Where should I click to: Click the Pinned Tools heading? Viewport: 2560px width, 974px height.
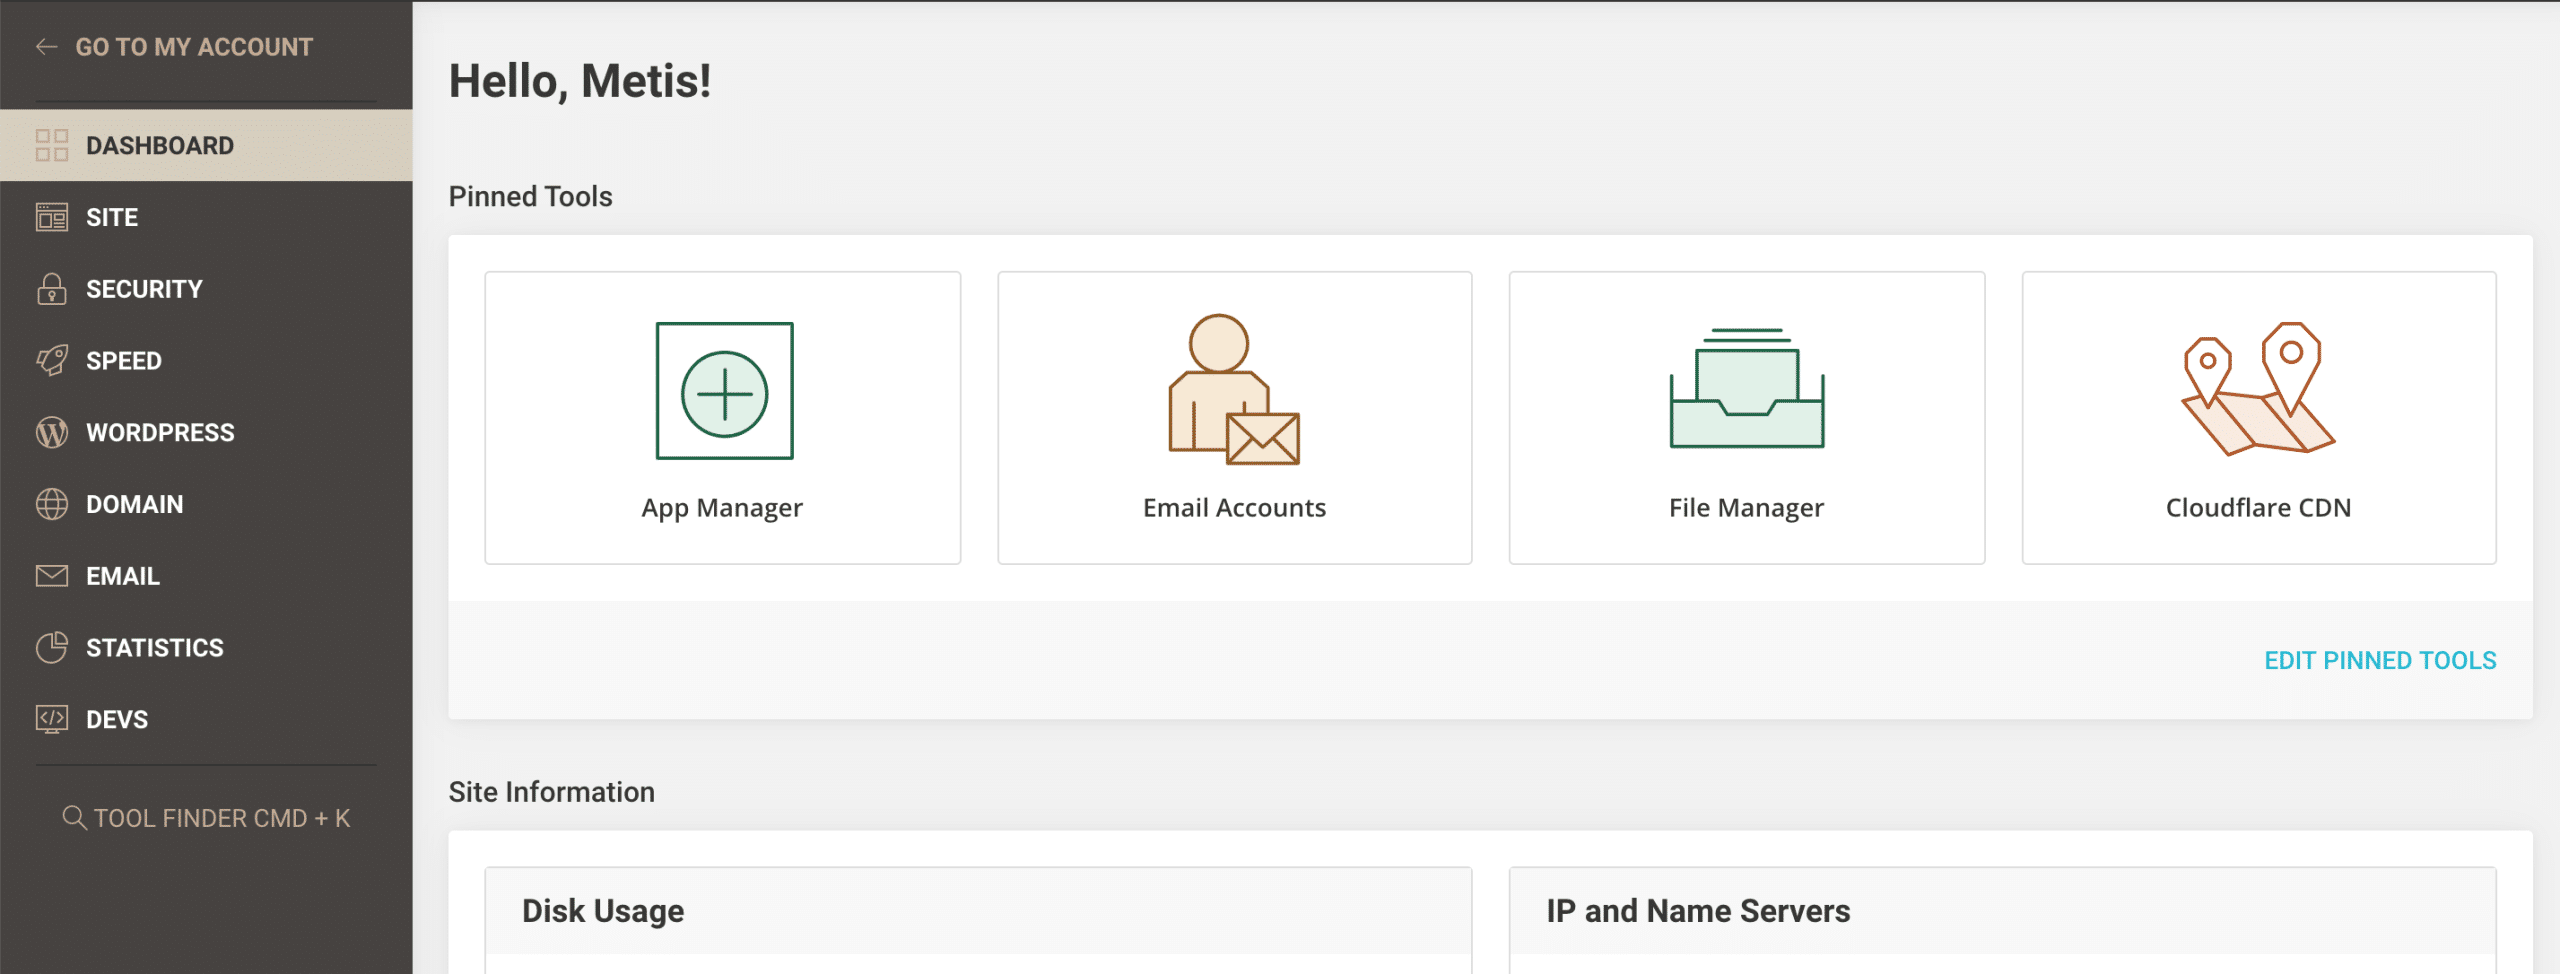coord(530,197)
